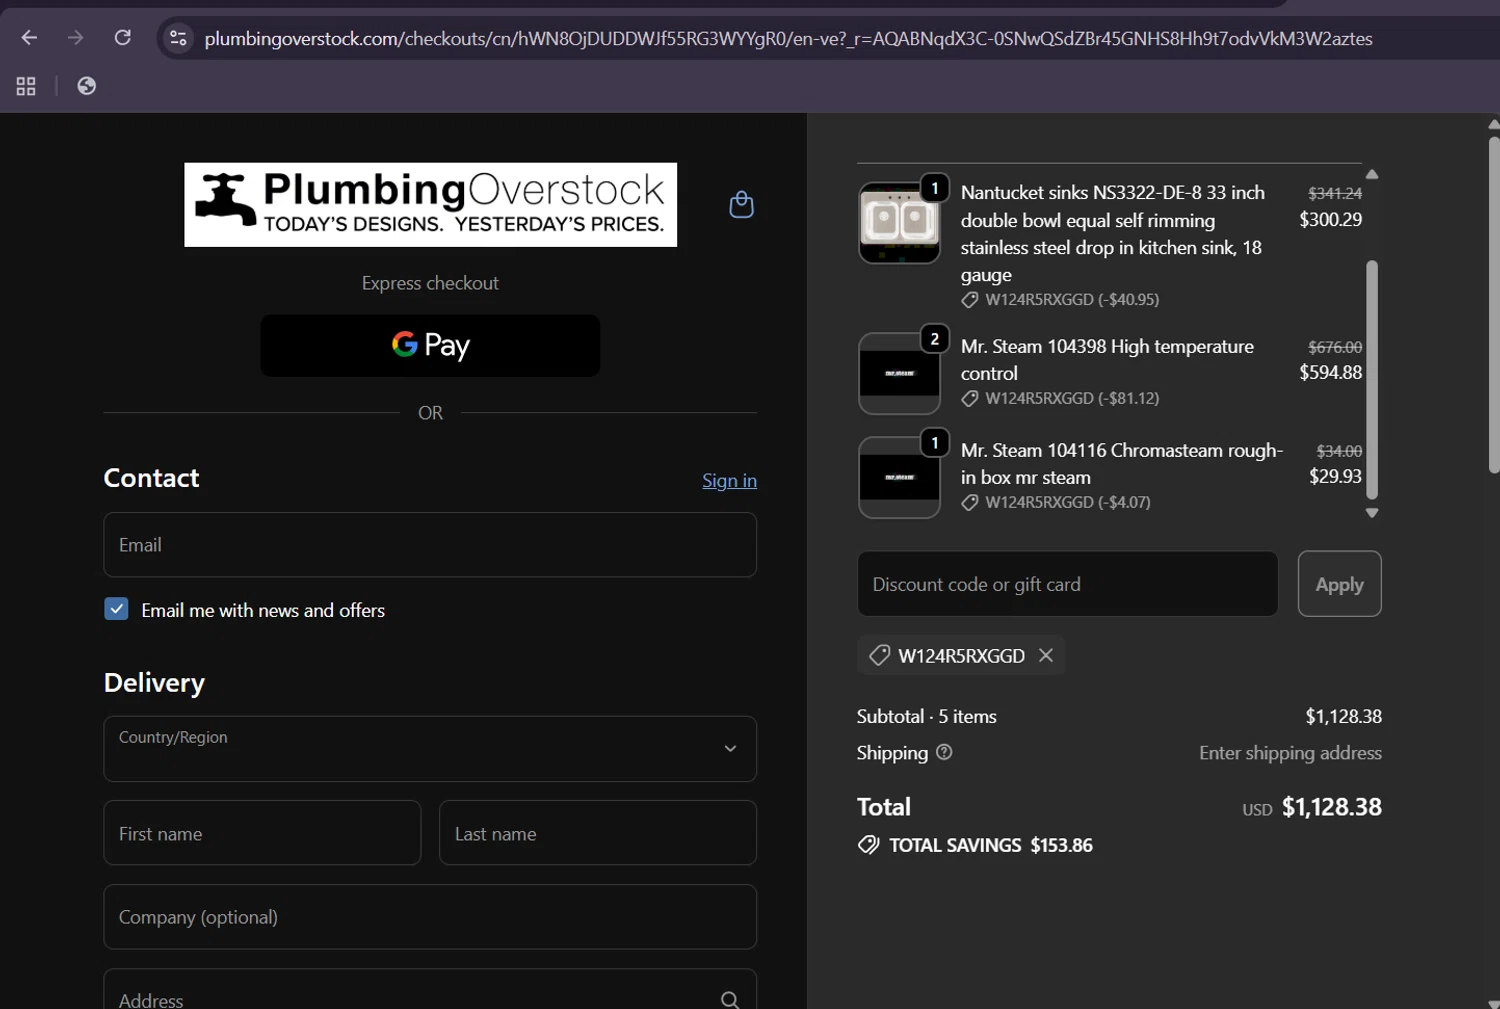Click Enter shipping address text
This screenshot has width=1500, height=1009.
click(x=1290, y=753)
